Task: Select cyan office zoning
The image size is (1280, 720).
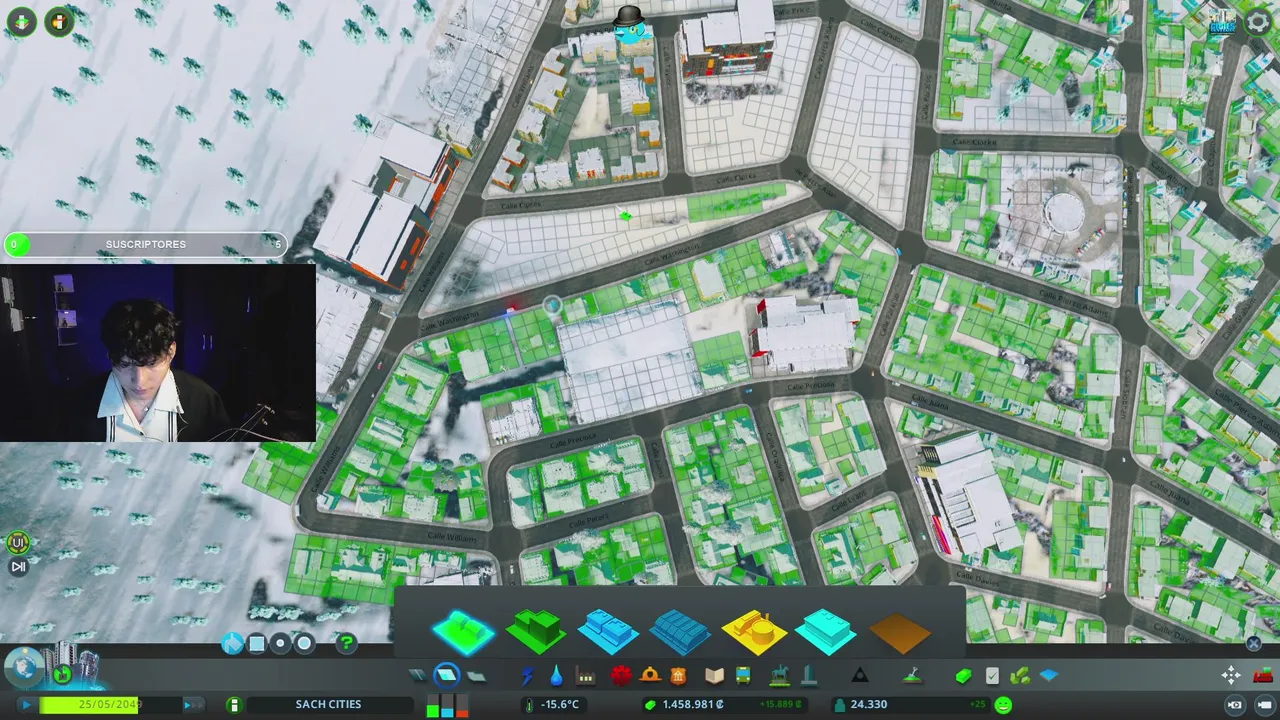Action: point(826,631)
